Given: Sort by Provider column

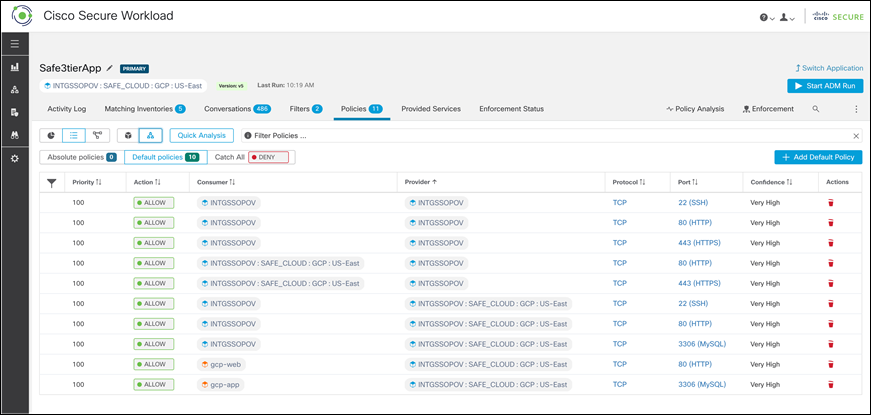Looking at the screenshot, I should [421, 182].
